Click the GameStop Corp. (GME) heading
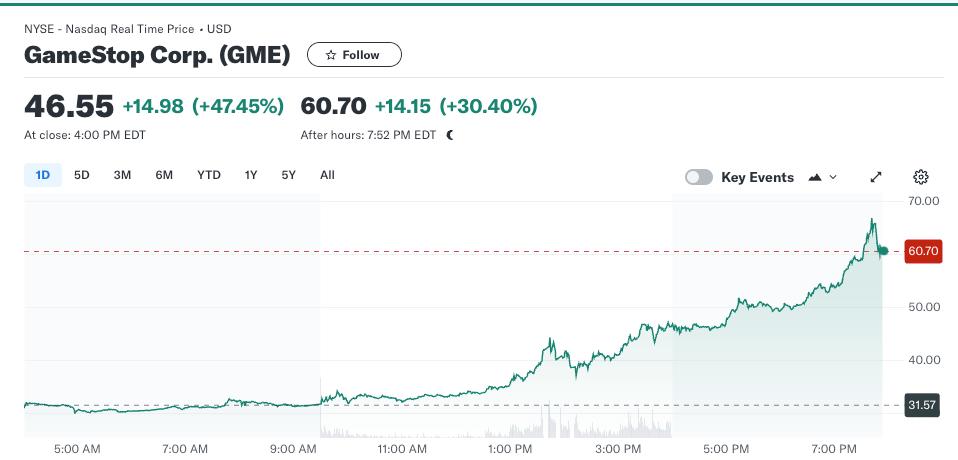Image resolution: width=958 pixels, height=460 pixels. point(157,55)
